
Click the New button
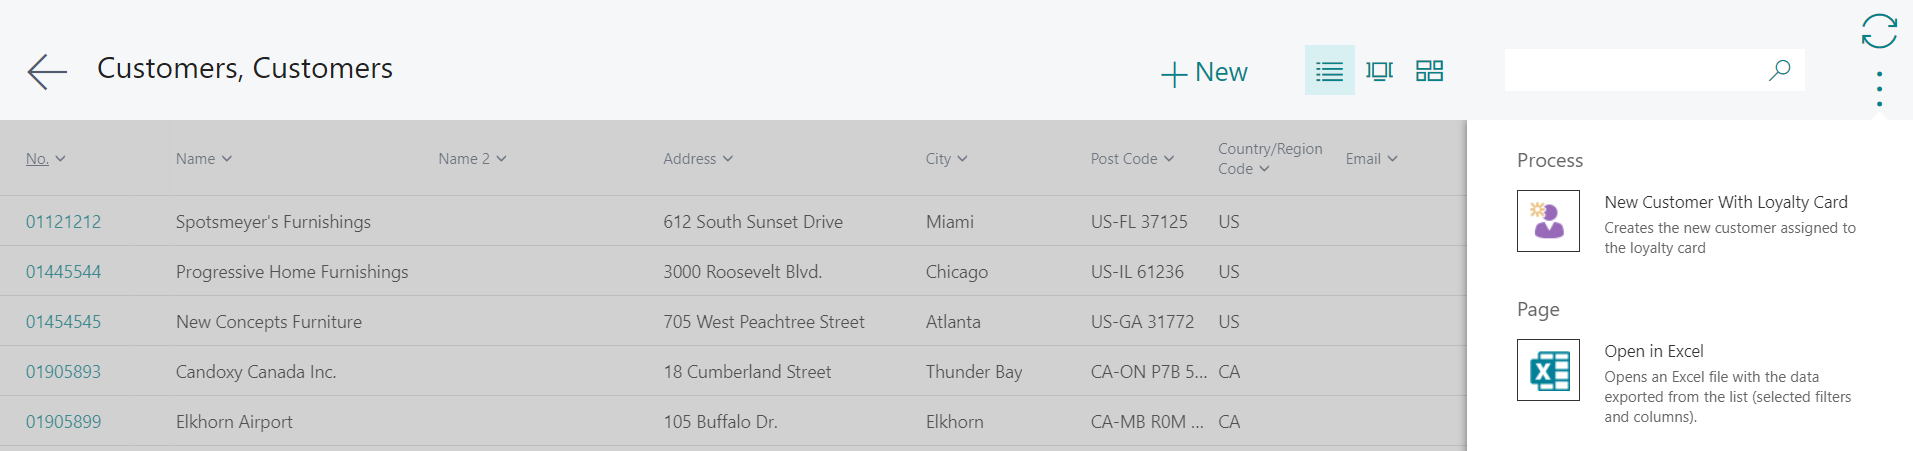1204,73
